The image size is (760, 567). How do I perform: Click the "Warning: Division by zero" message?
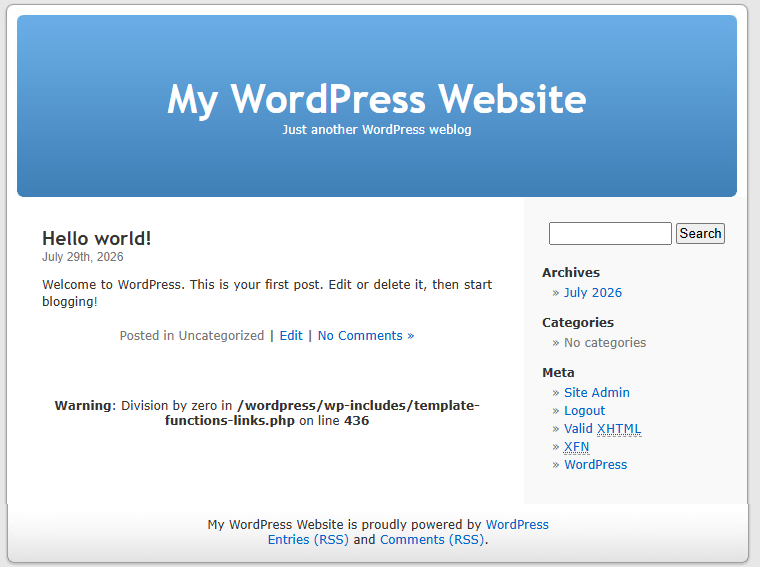click(267, 413)
